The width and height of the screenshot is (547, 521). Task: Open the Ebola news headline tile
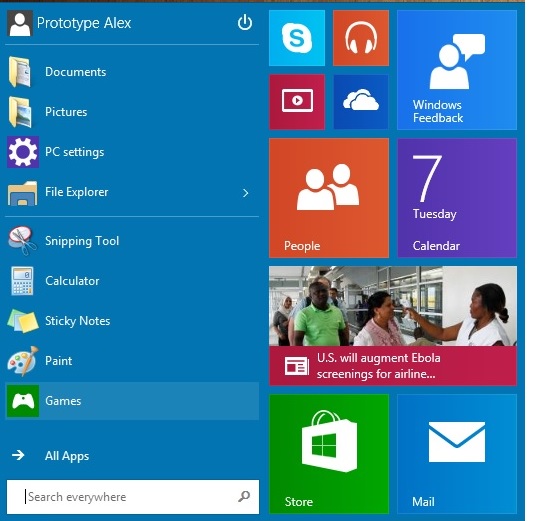(393, 326)
